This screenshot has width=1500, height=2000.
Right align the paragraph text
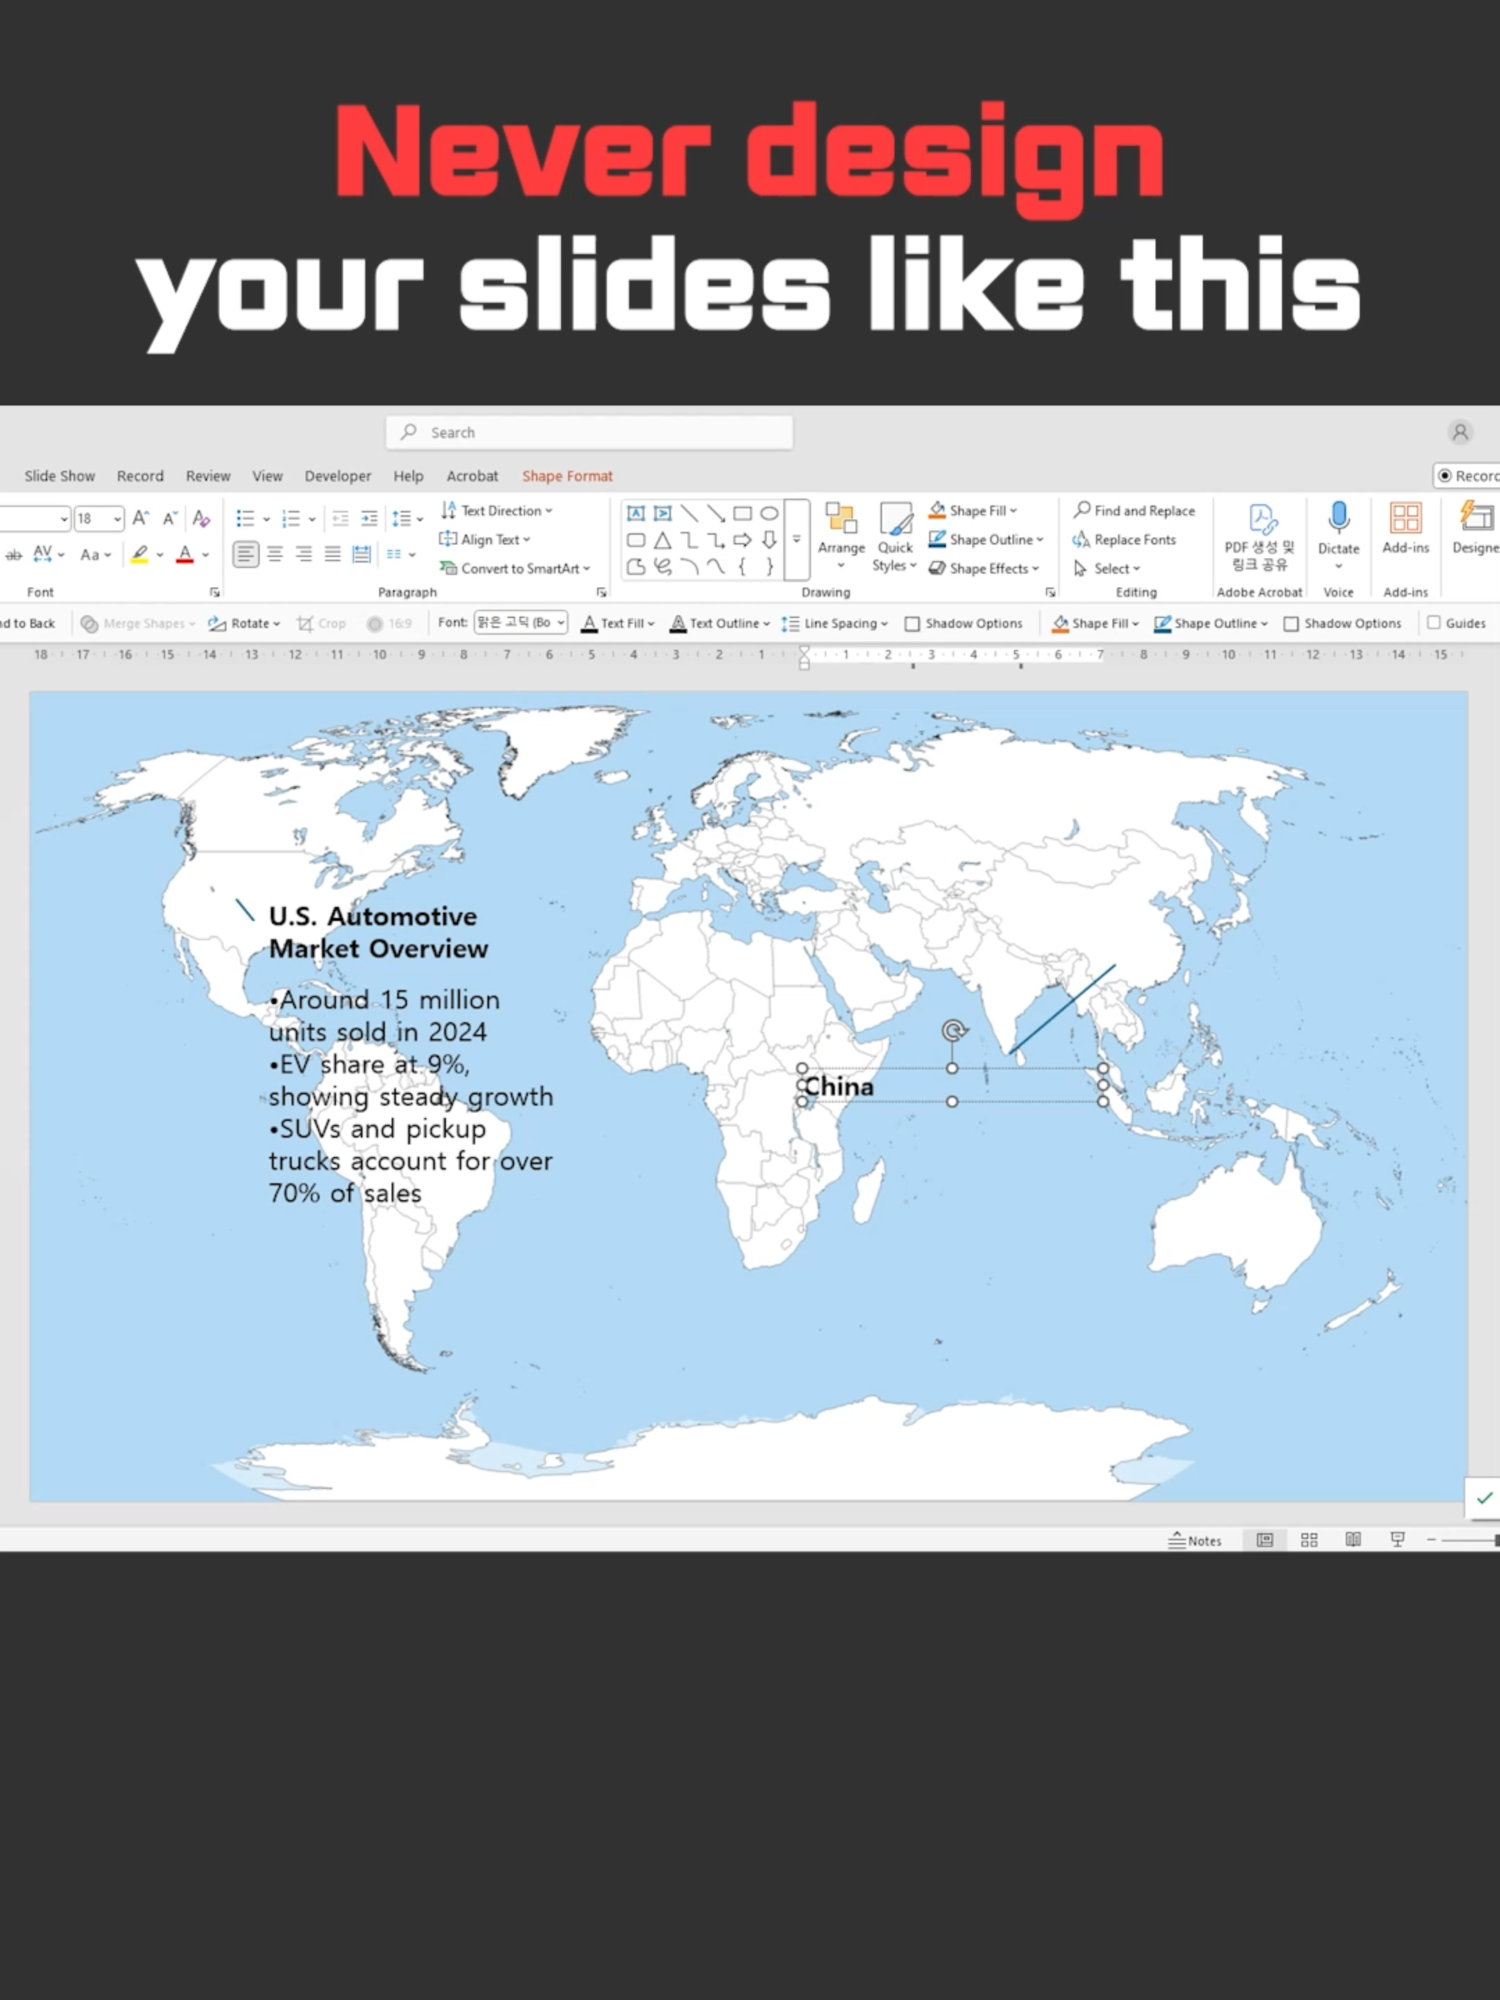tap(304, 554)
